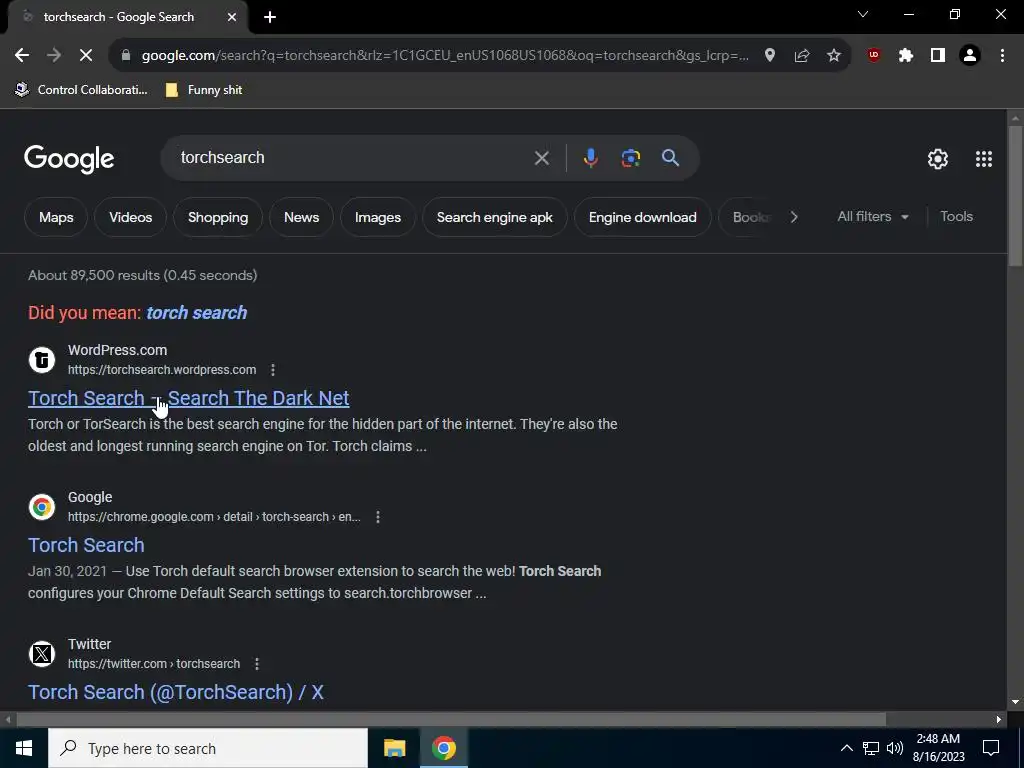The width and height of the screenshot is (1024, 768).
Task: Start a voice search with microphone
Action: point(590,158)
